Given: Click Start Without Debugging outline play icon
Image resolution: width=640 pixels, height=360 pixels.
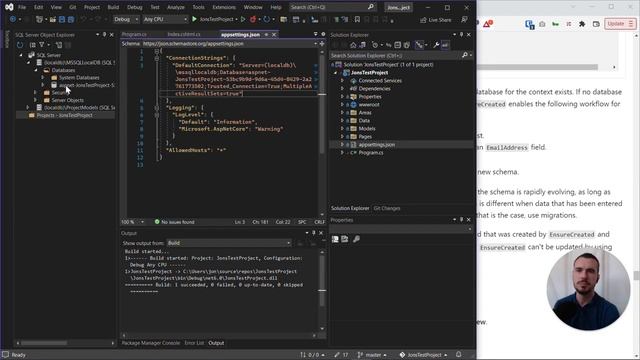Looking at the screenshot, I should tap(243, 19).
